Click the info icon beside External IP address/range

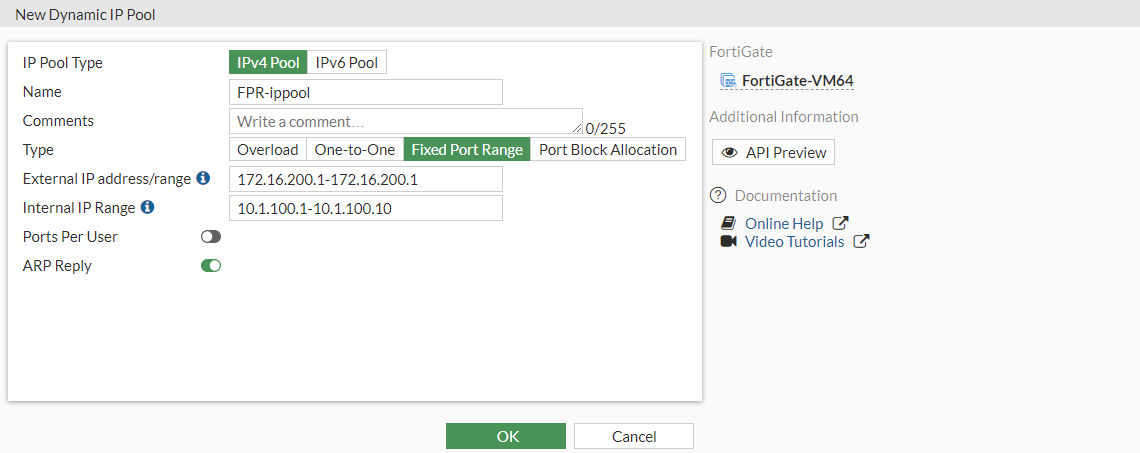click(x=203, y=178)
